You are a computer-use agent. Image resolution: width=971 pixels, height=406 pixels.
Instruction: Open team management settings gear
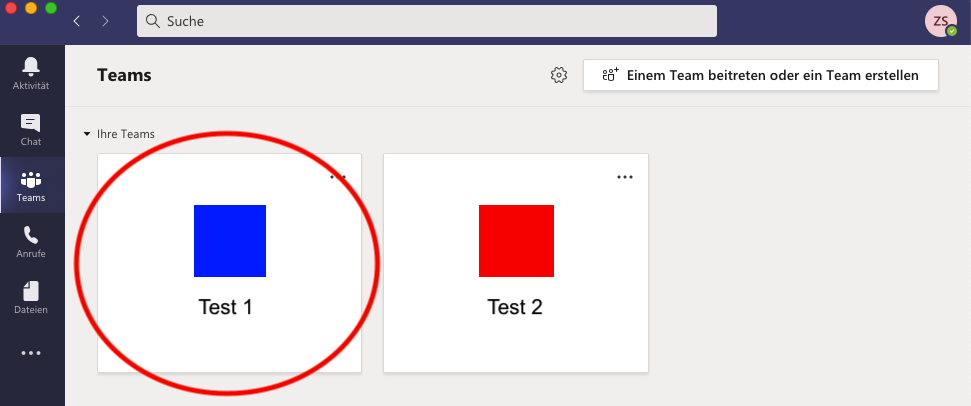point(559,75)
